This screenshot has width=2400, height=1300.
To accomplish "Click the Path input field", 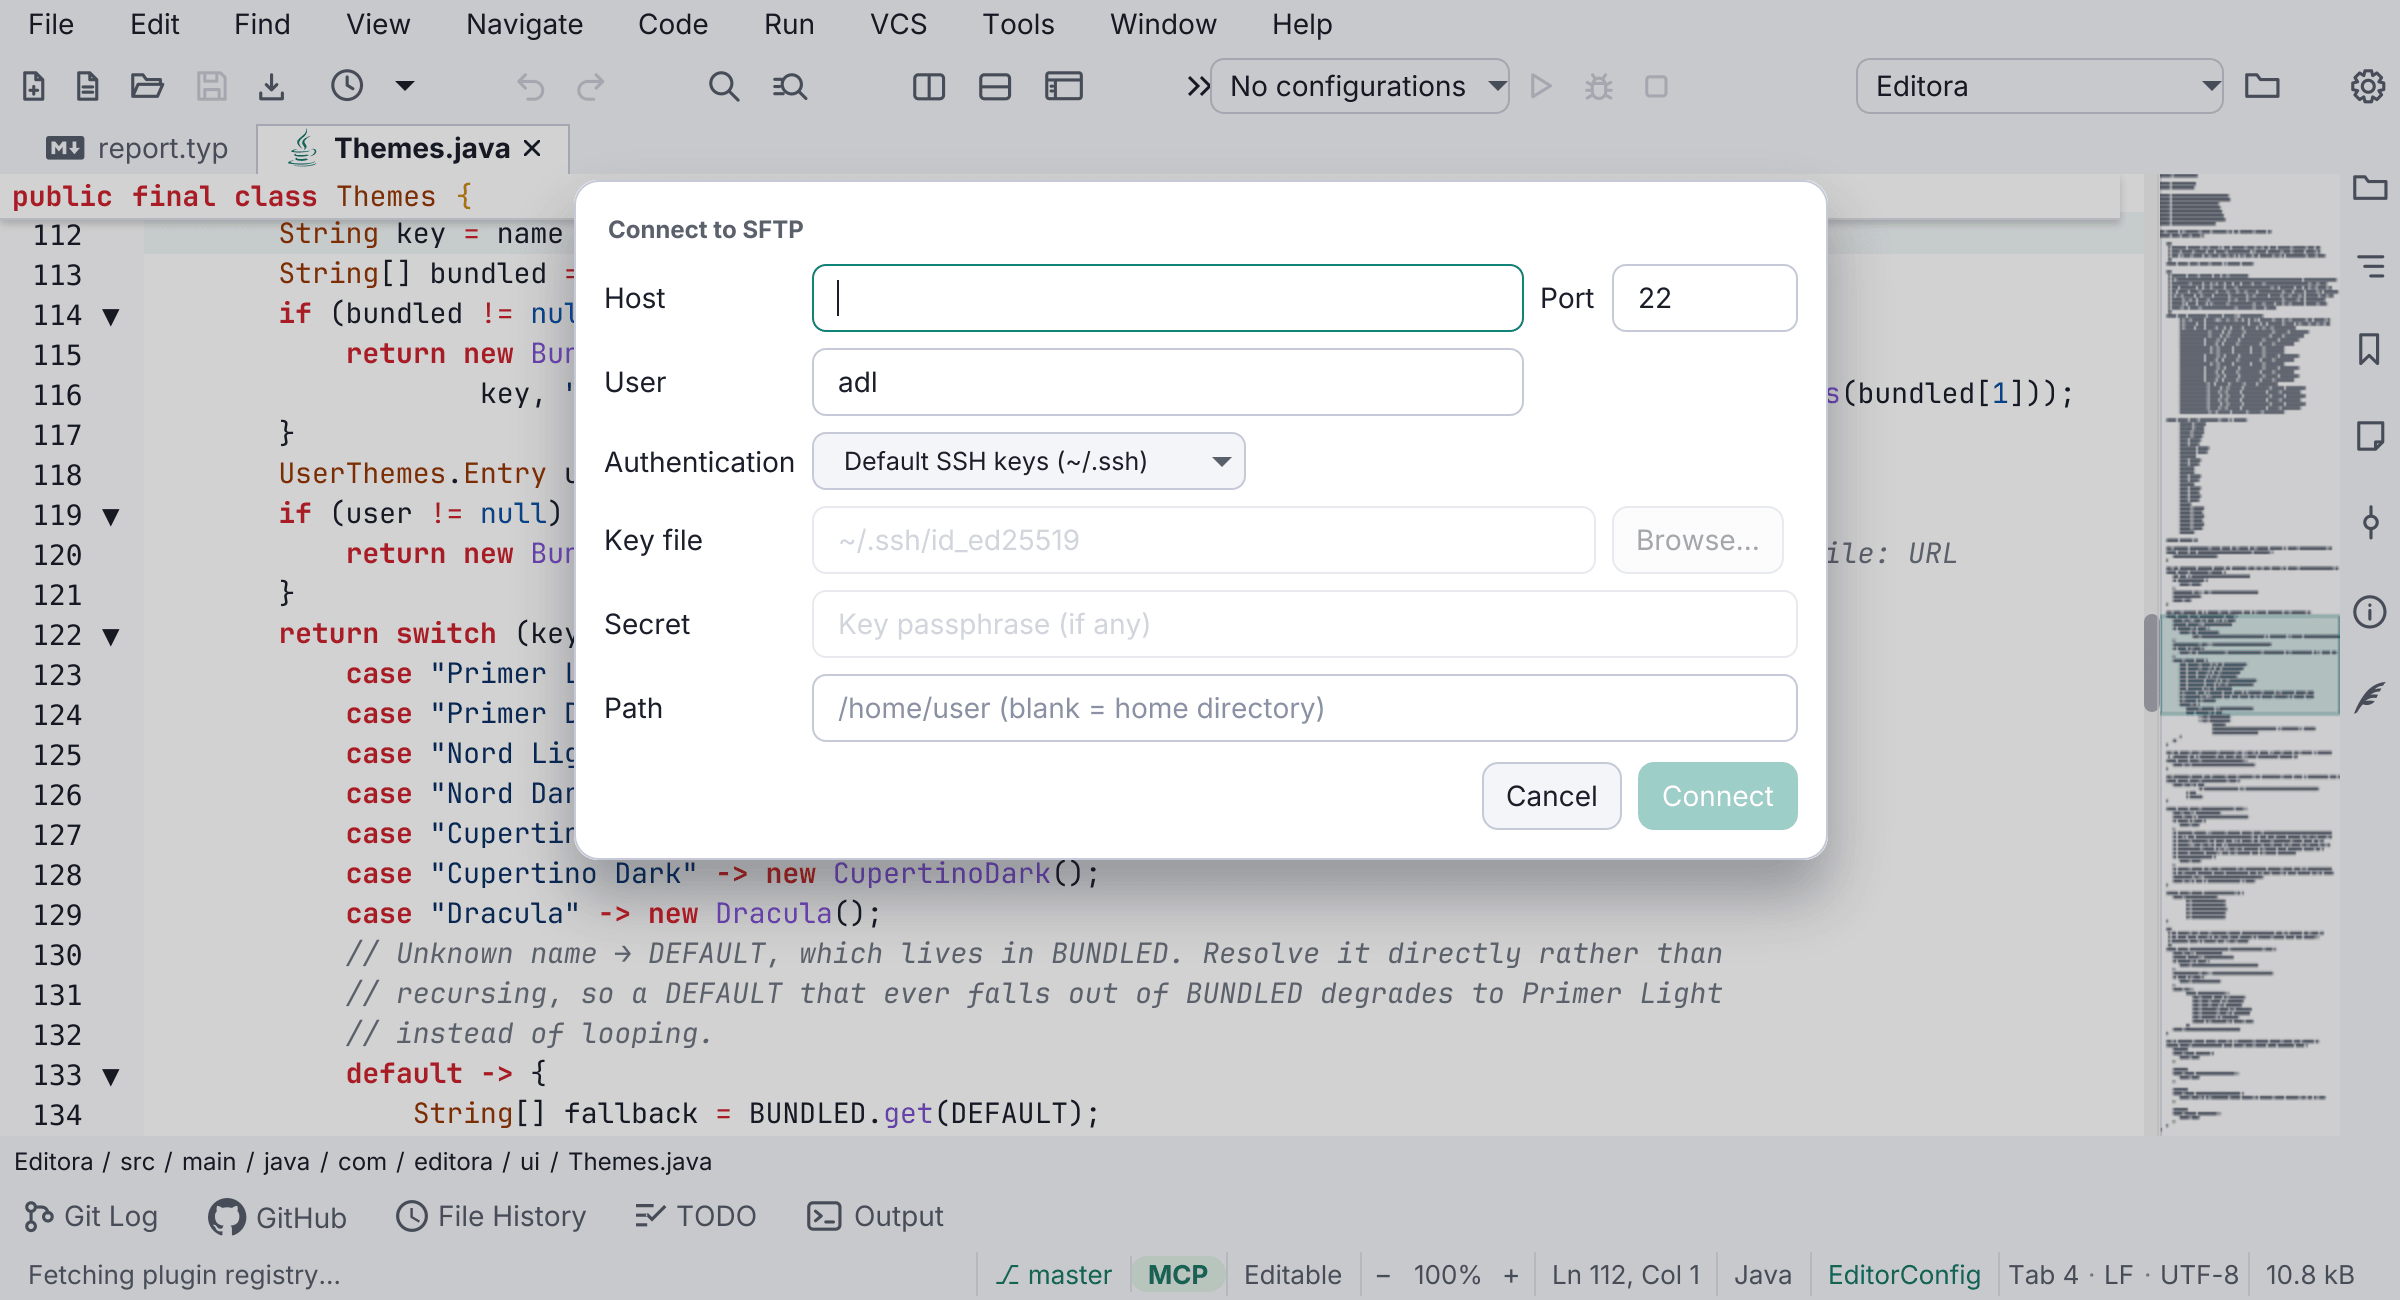I will point(1304,708).
